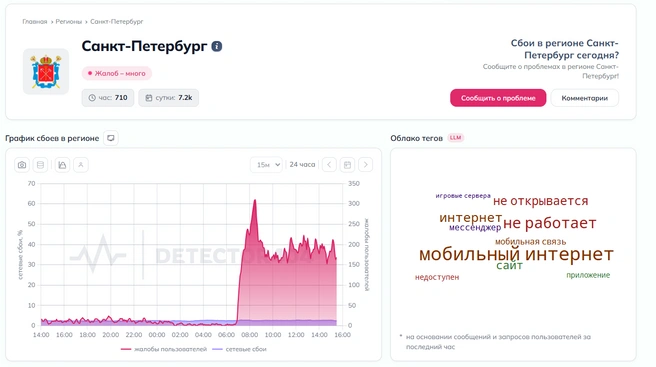Click the График сбоев в регионе heading
656x367 pixels.
52,138
